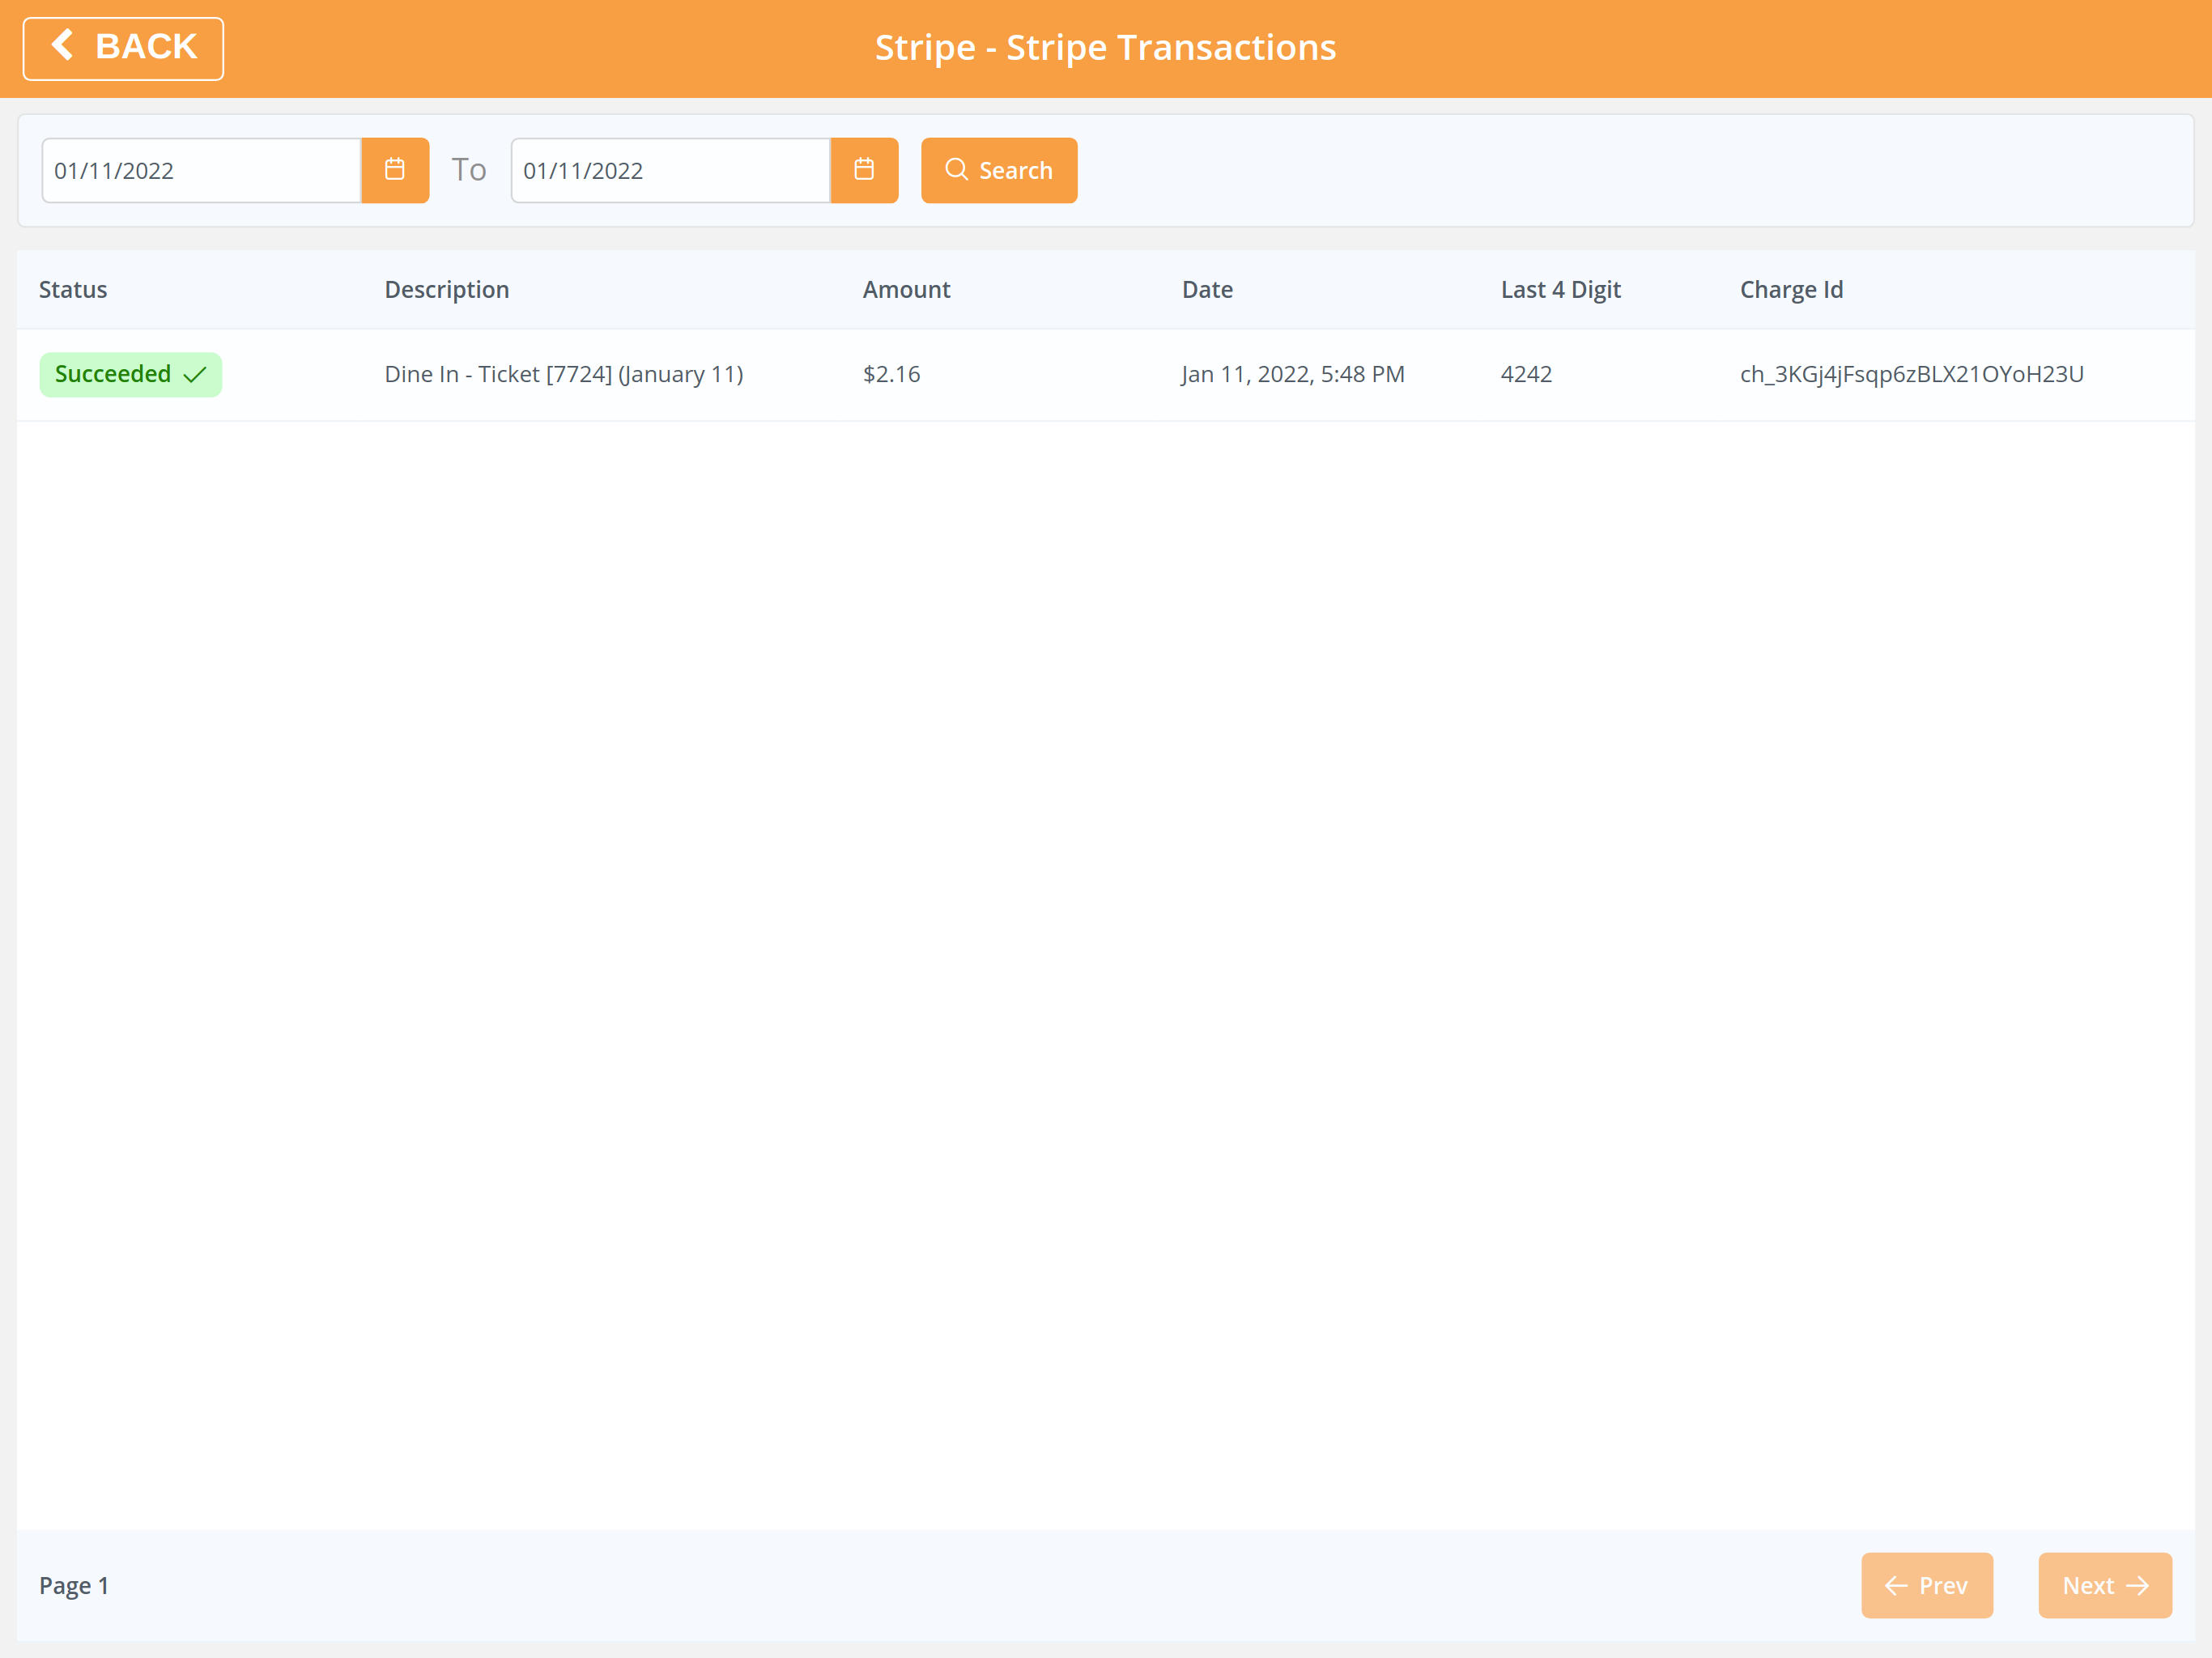
Task: Click the Description column header
Action: (x=447, y=289)
